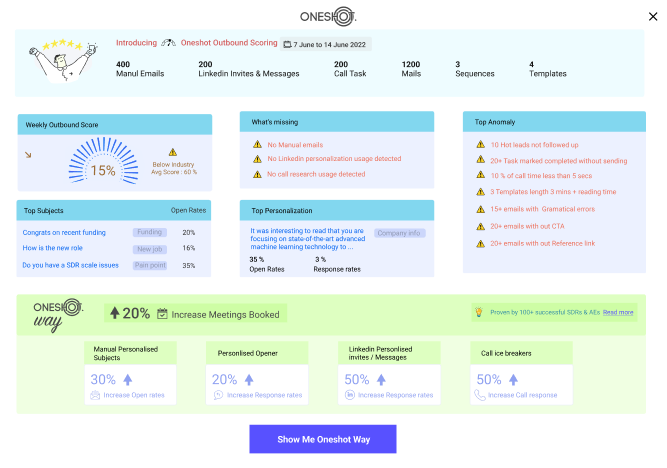Click up arrow next to 30% in Manual Personalised Subjects
The width and height of the screenshot is (667, 468).
pos(128,380)
